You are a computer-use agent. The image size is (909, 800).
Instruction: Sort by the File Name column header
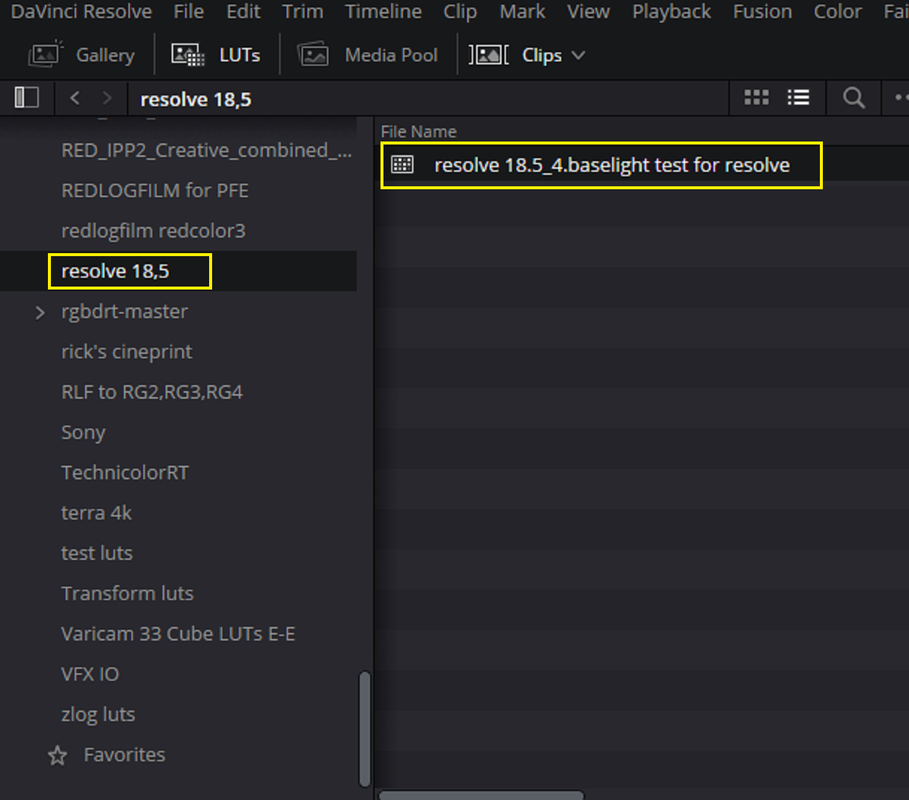point(419,132)
